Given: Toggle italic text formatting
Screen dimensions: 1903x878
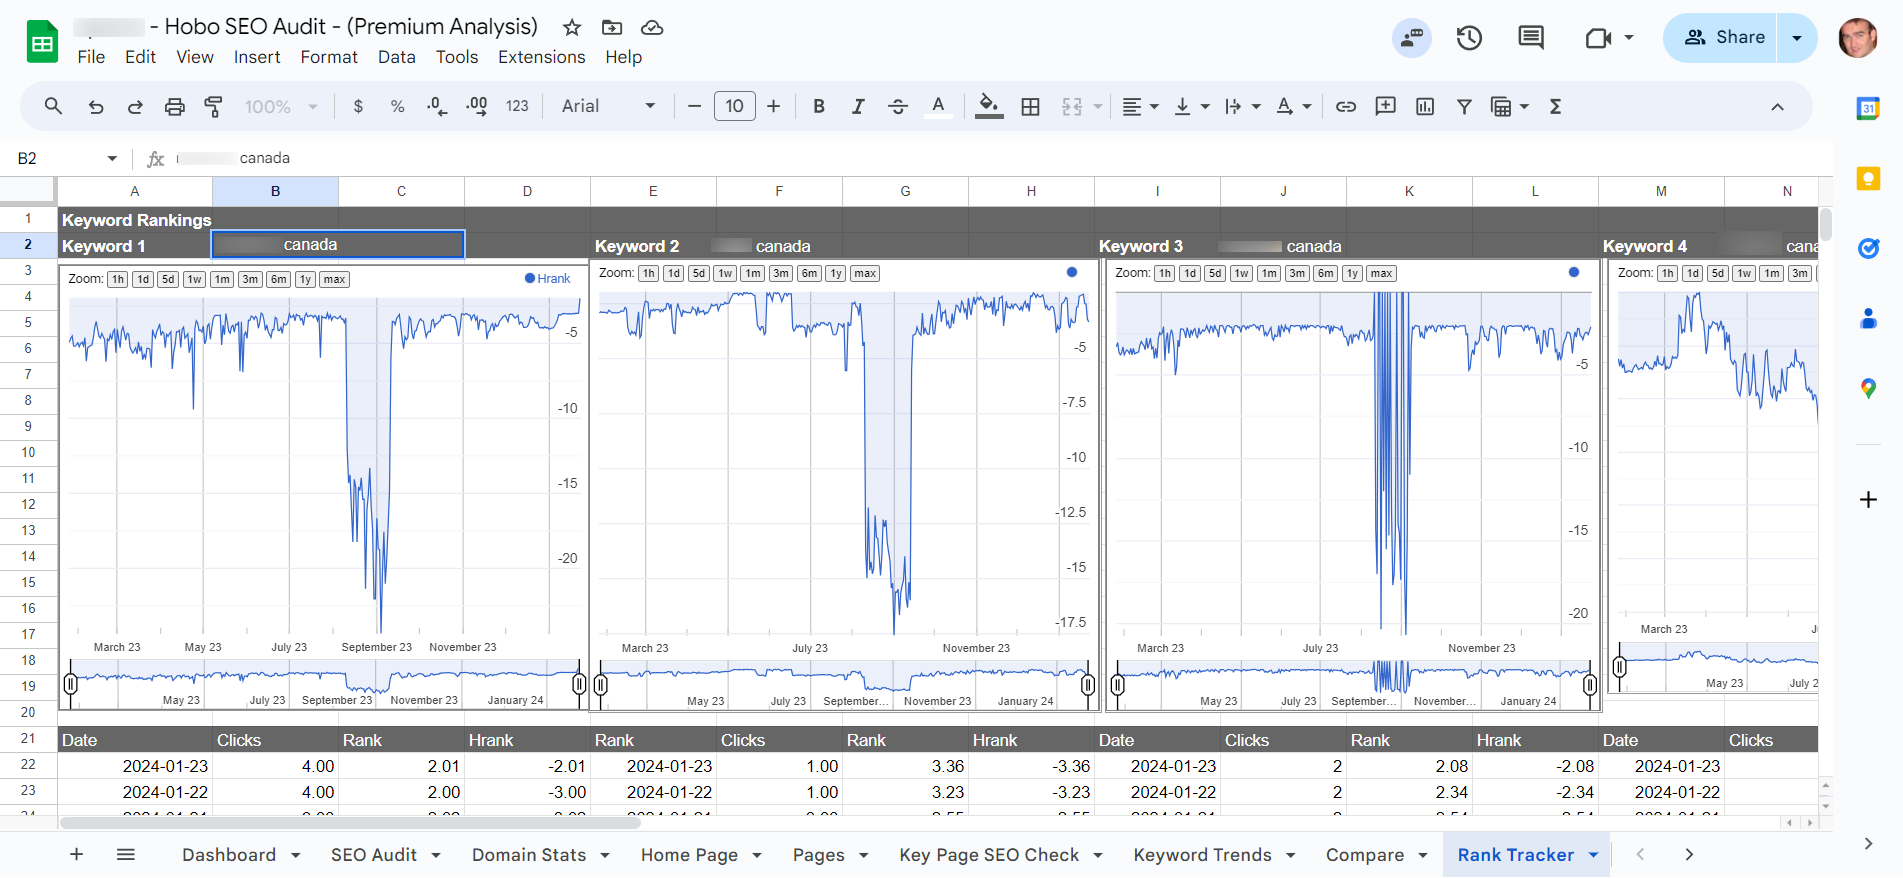Looking at the screenshot, I should tap(858, 107).
